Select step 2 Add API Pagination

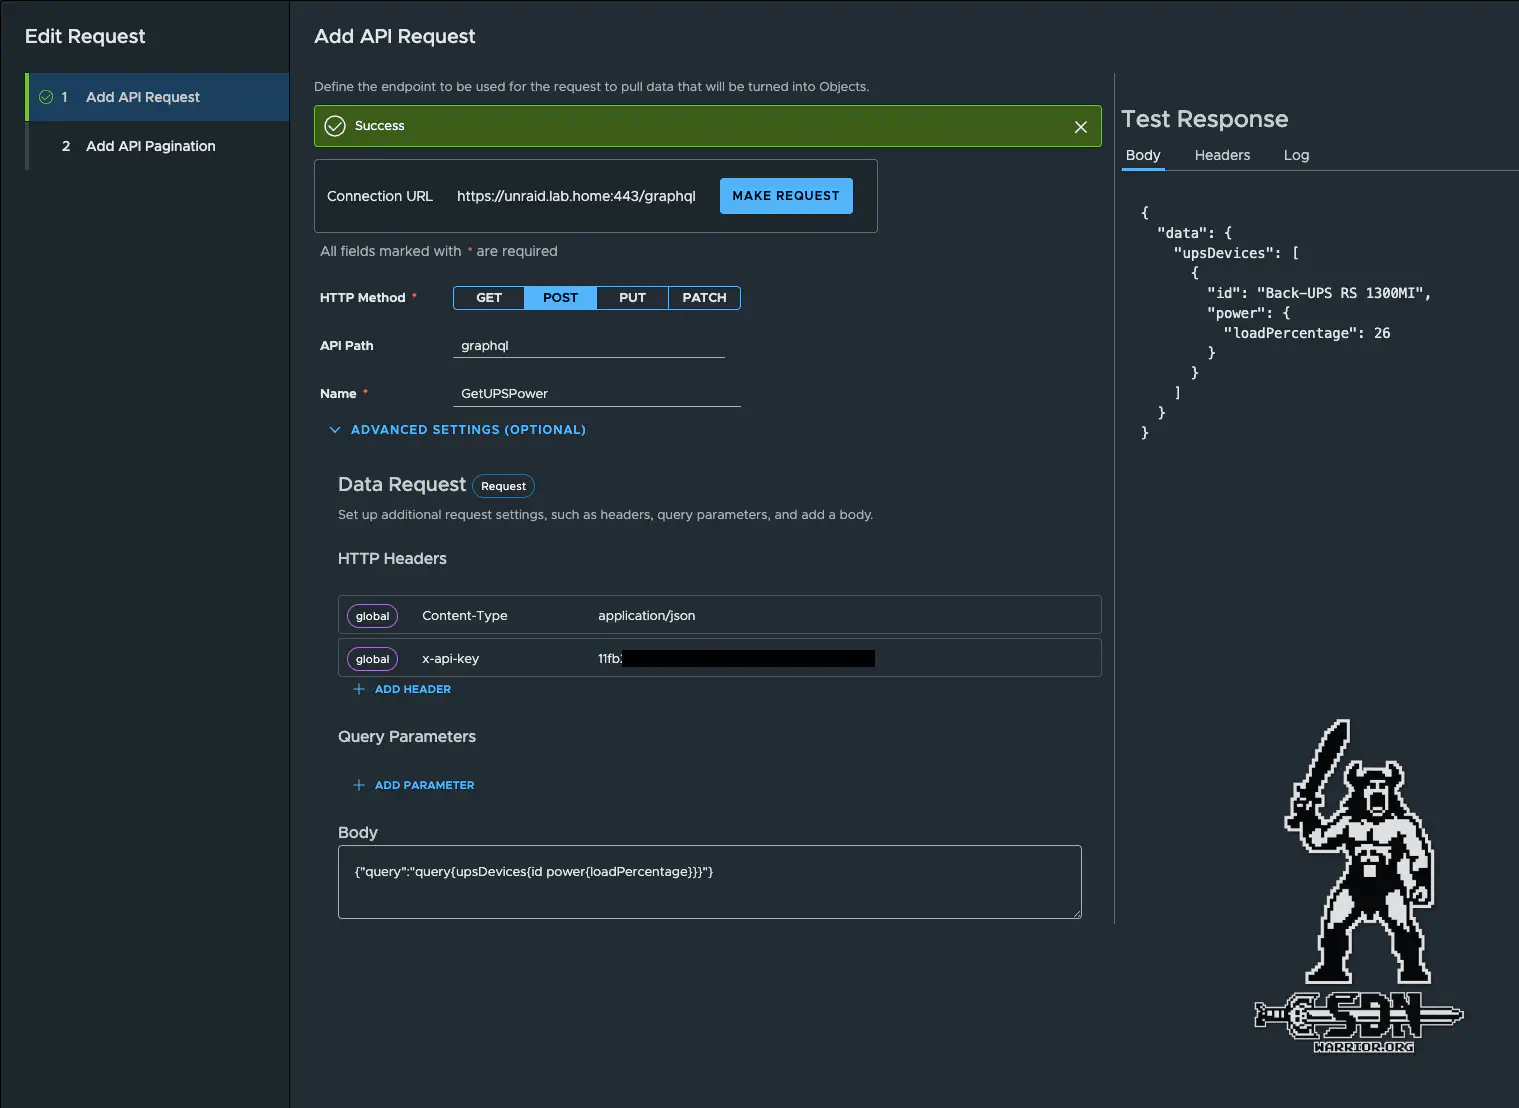tap(150, 146)
